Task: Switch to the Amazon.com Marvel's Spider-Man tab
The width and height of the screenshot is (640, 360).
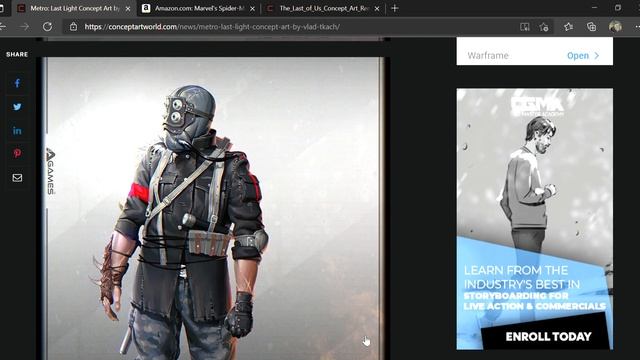Action: pos(199,8)
